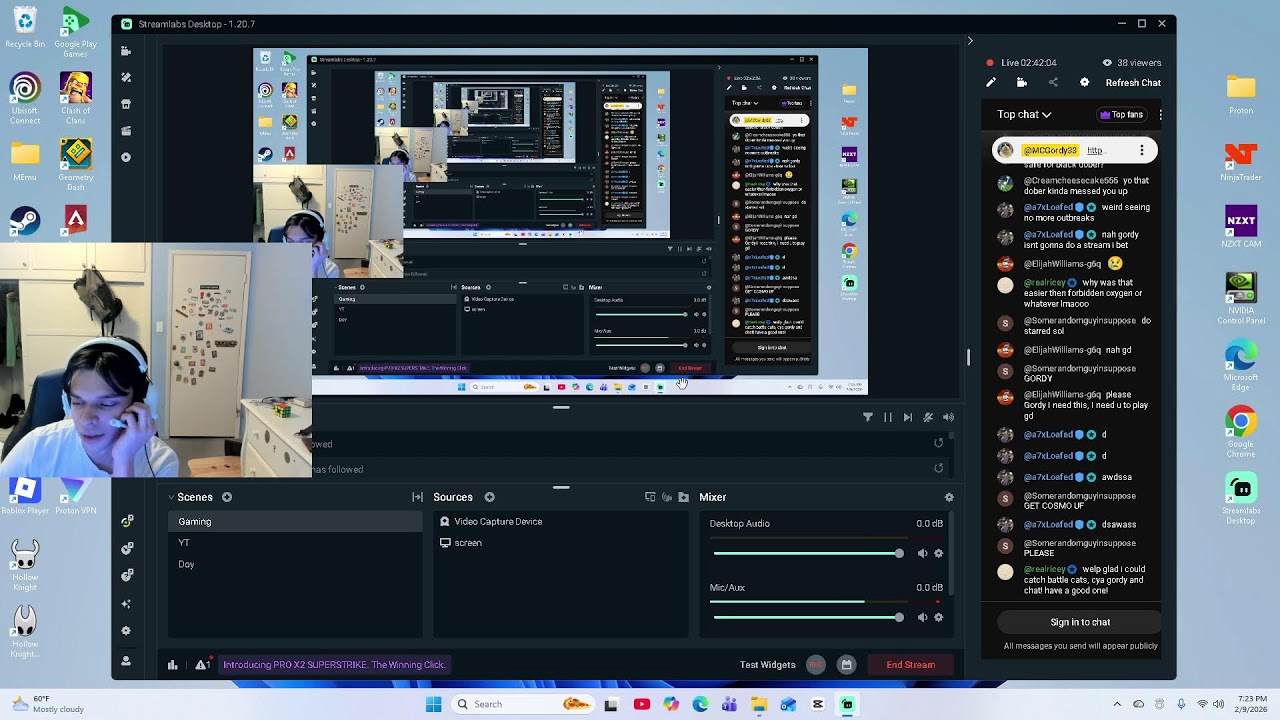Click Sign in to chat

pos(1080,622)
